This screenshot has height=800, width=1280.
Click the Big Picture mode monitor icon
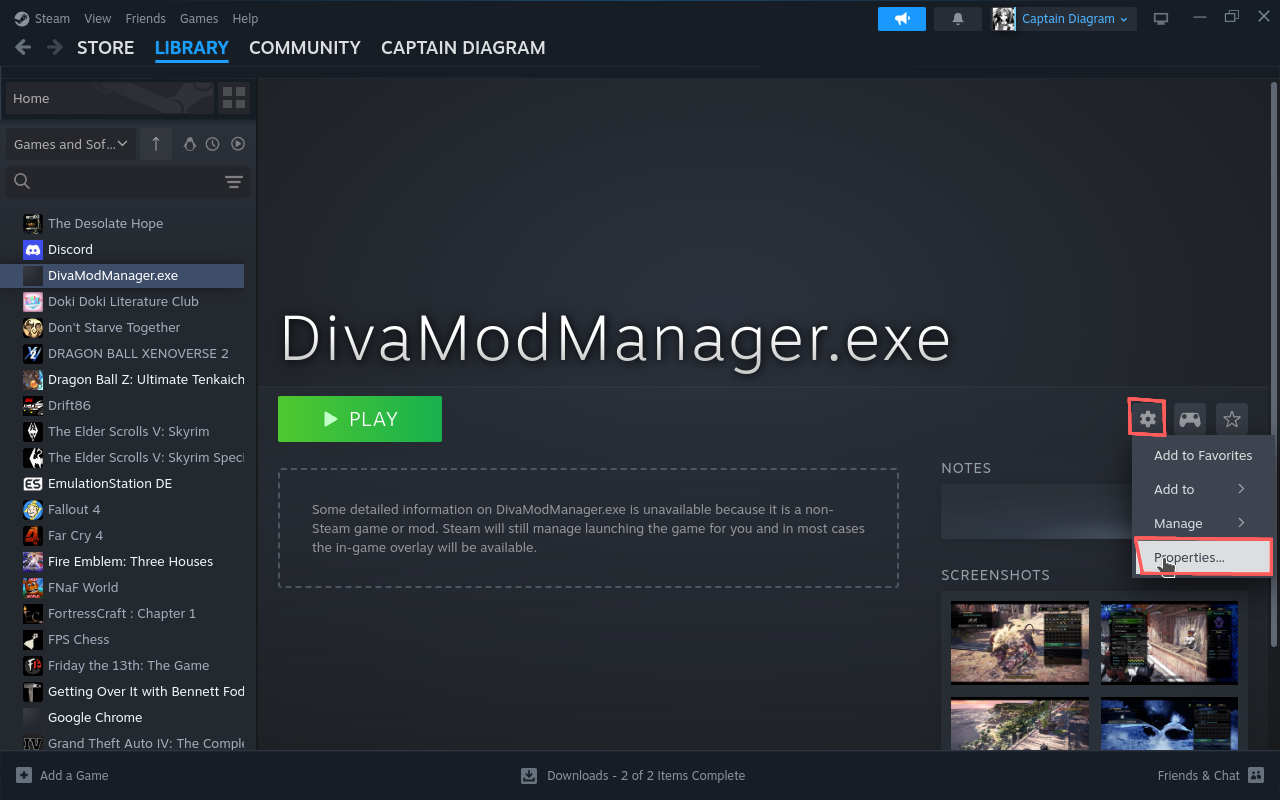click(1161, 19)
